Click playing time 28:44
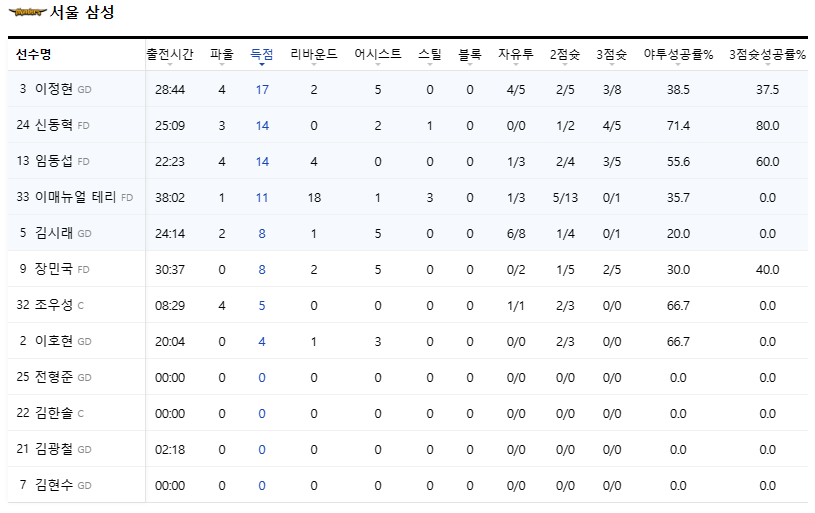 (170, 89)
